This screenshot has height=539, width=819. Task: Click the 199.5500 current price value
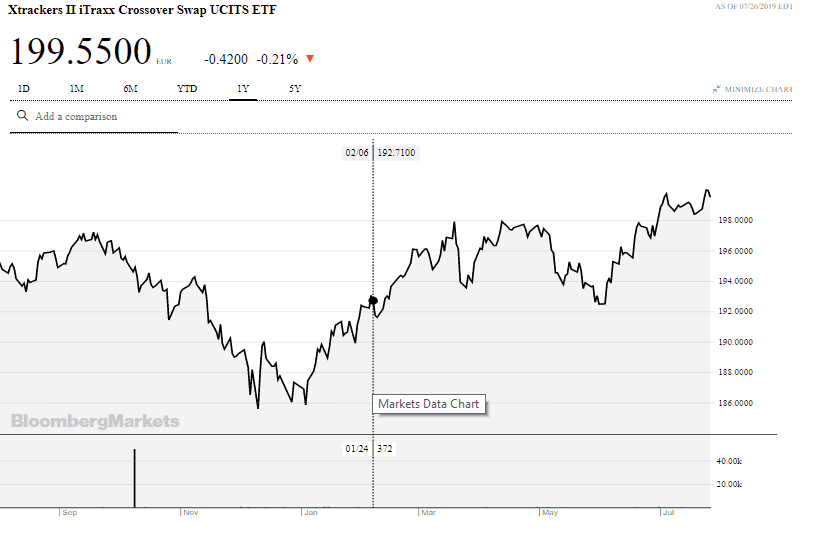point(81,51)
